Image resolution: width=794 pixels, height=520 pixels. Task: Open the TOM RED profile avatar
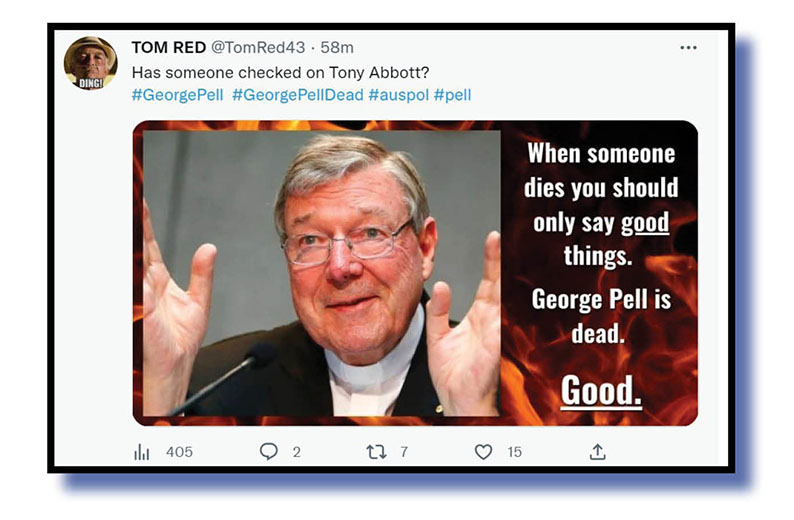[91, 63]
